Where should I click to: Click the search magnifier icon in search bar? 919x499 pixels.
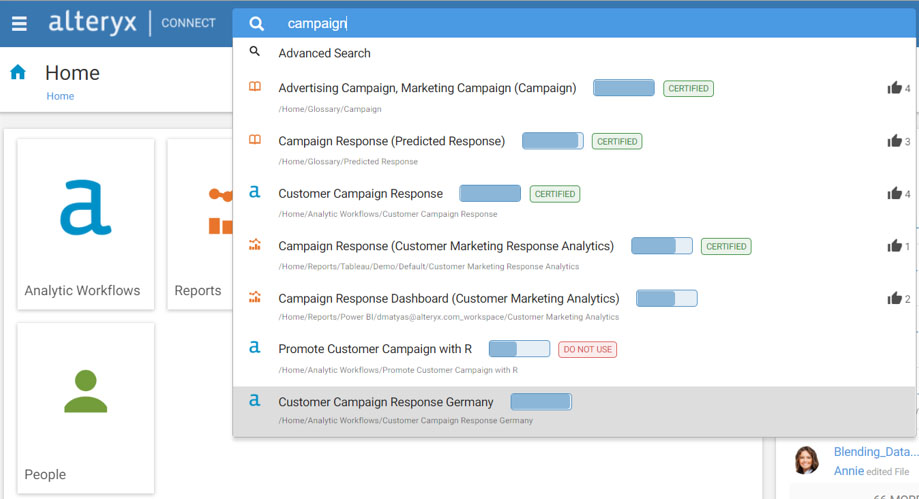[256, 23]
